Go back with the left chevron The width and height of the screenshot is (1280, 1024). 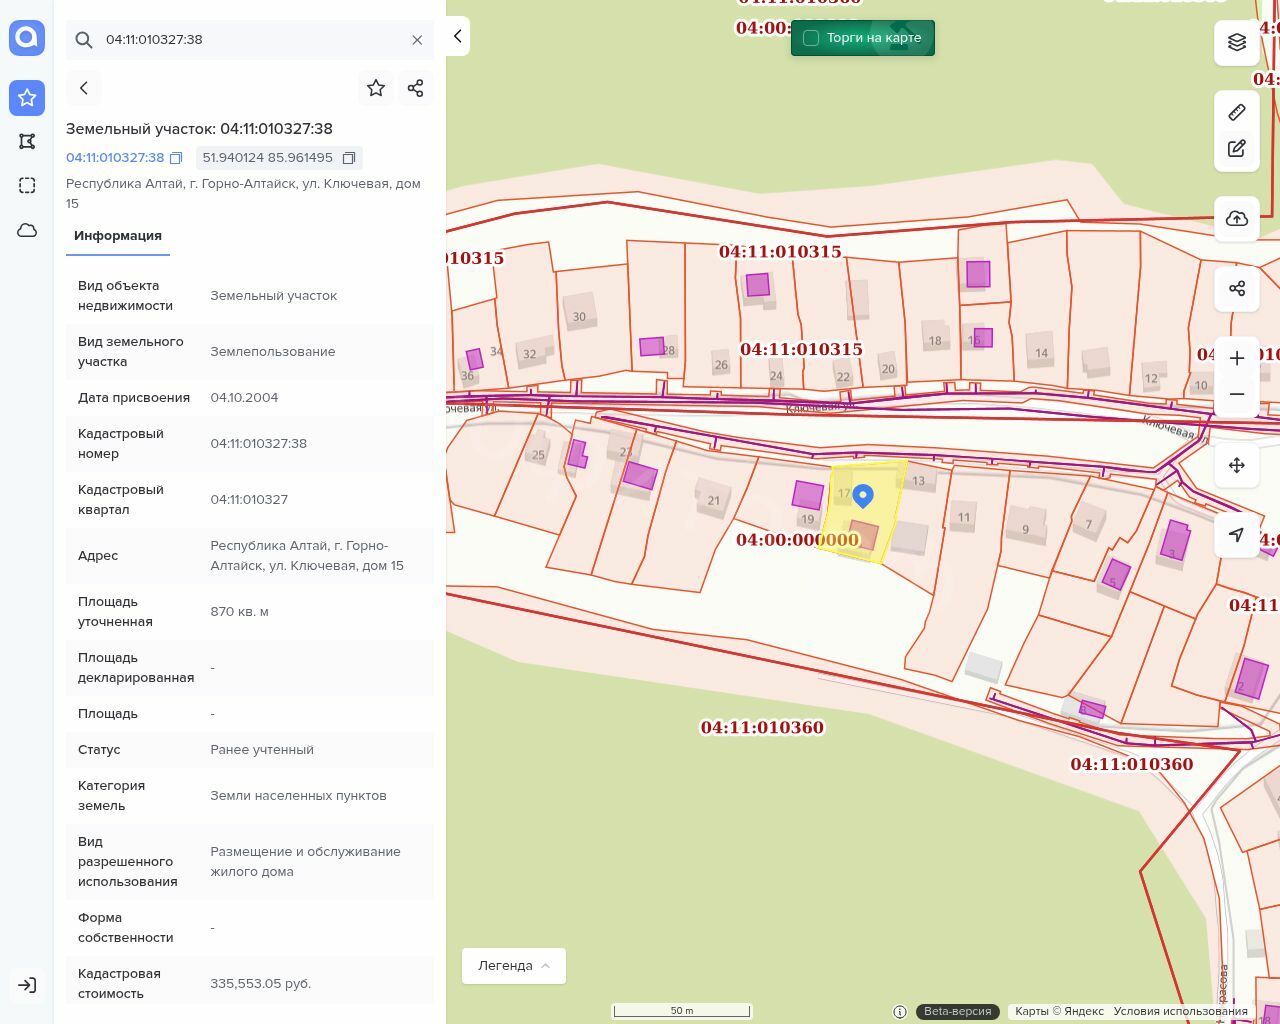(84, 88)
